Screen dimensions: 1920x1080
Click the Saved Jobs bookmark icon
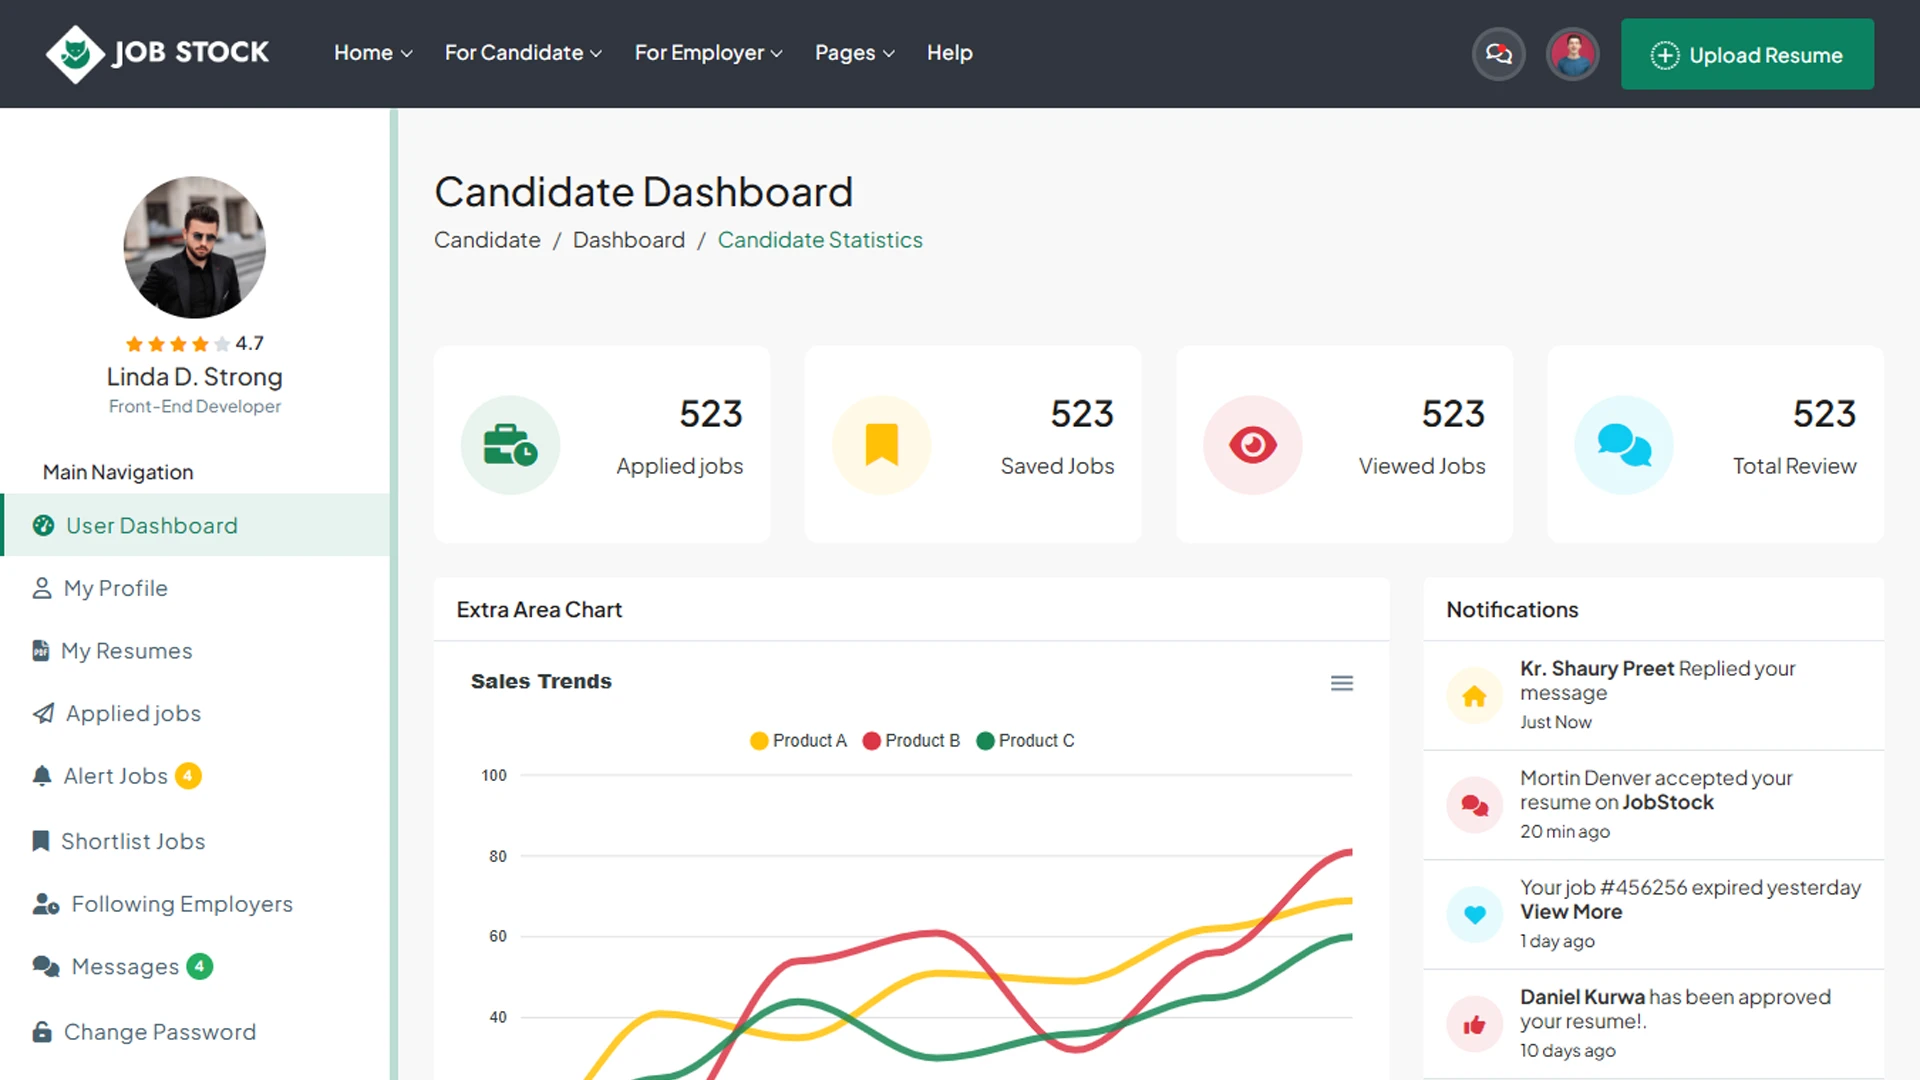pos(881,445)
